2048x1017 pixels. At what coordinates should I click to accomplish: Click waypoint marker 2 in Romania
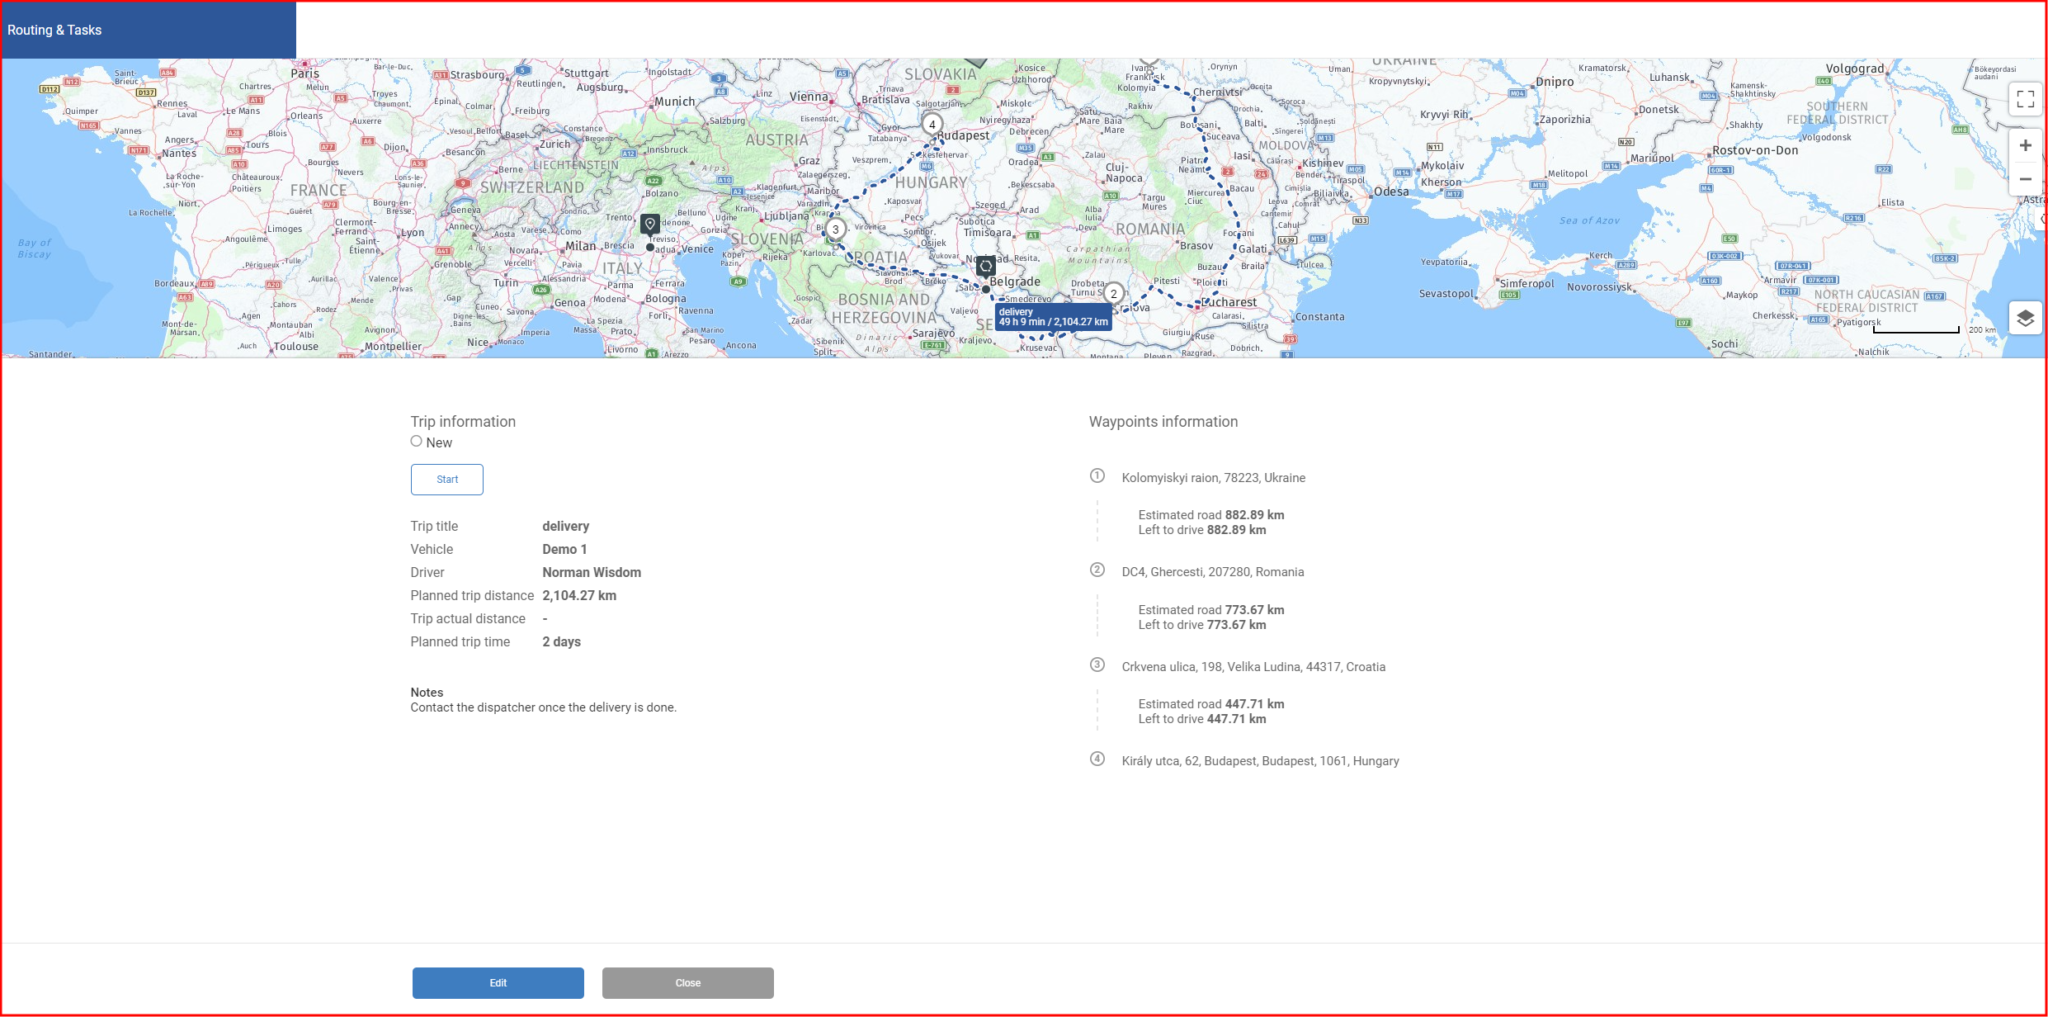[x=1113, y=293]
